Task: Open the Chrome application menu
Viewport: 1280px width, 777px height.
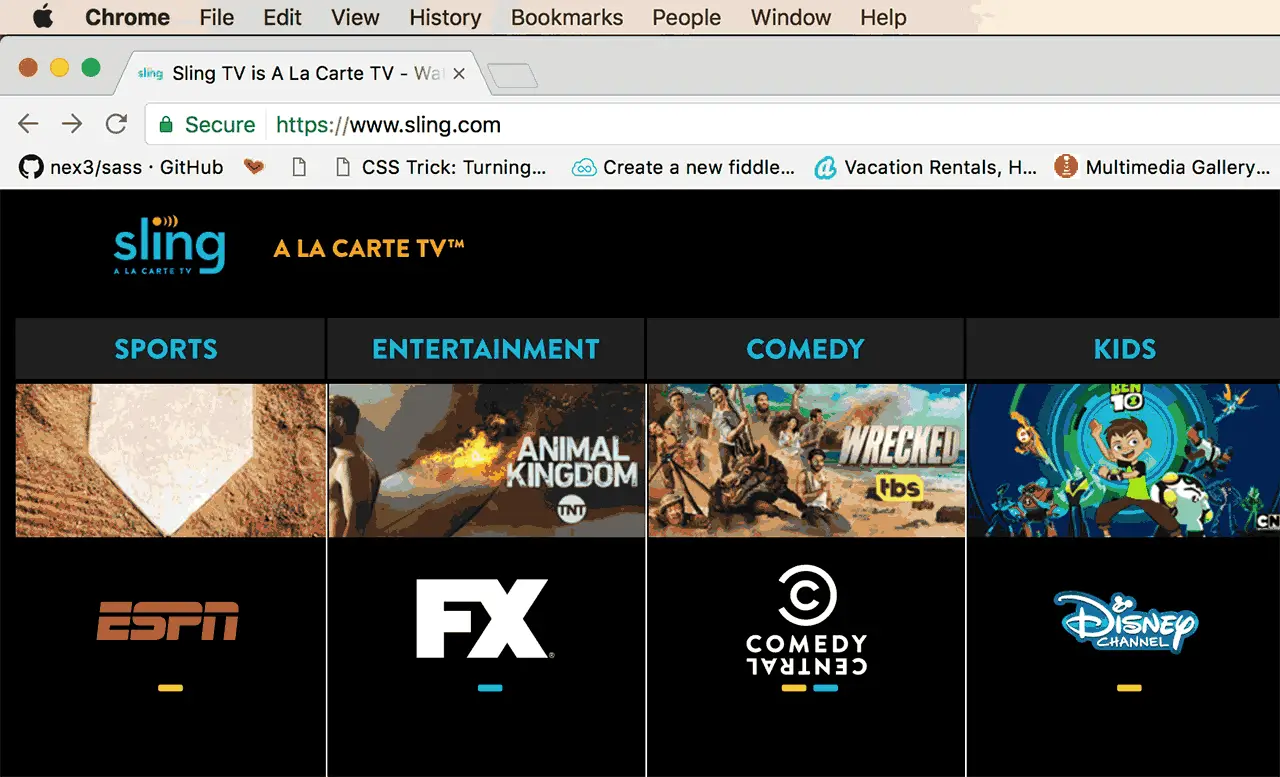Action: (x=127, y=17)
